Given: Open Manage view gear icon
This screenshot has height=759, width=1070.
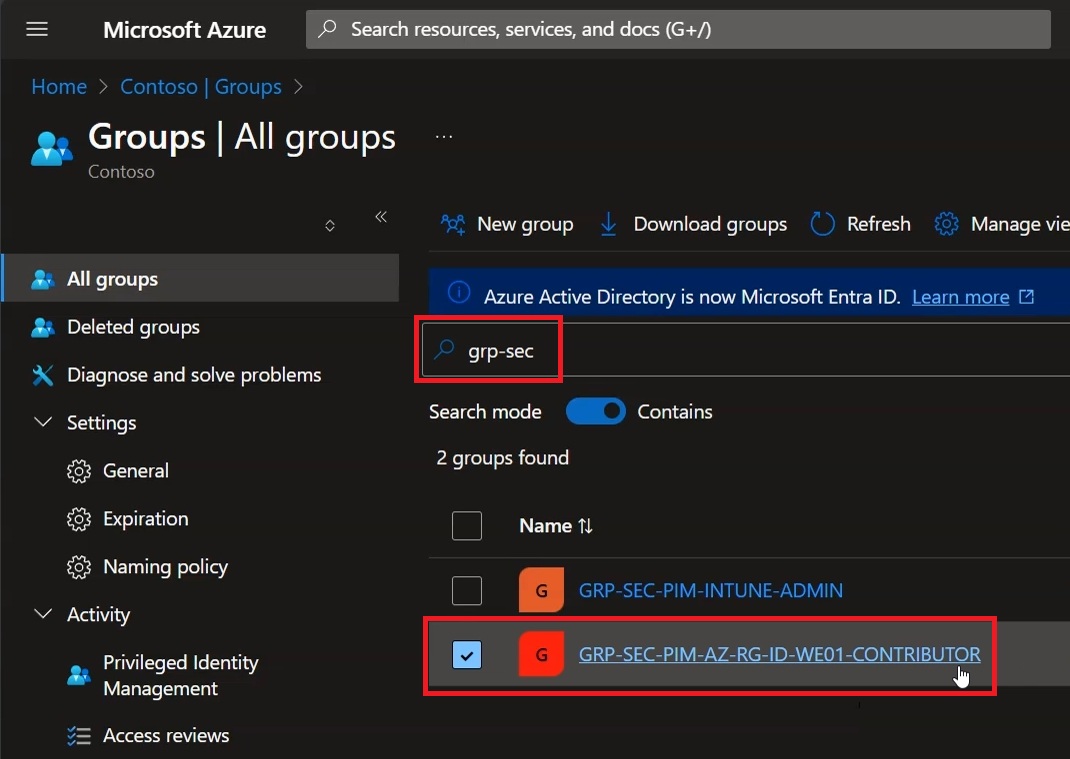Looking at the screenshot, I should tap(946, 224).
